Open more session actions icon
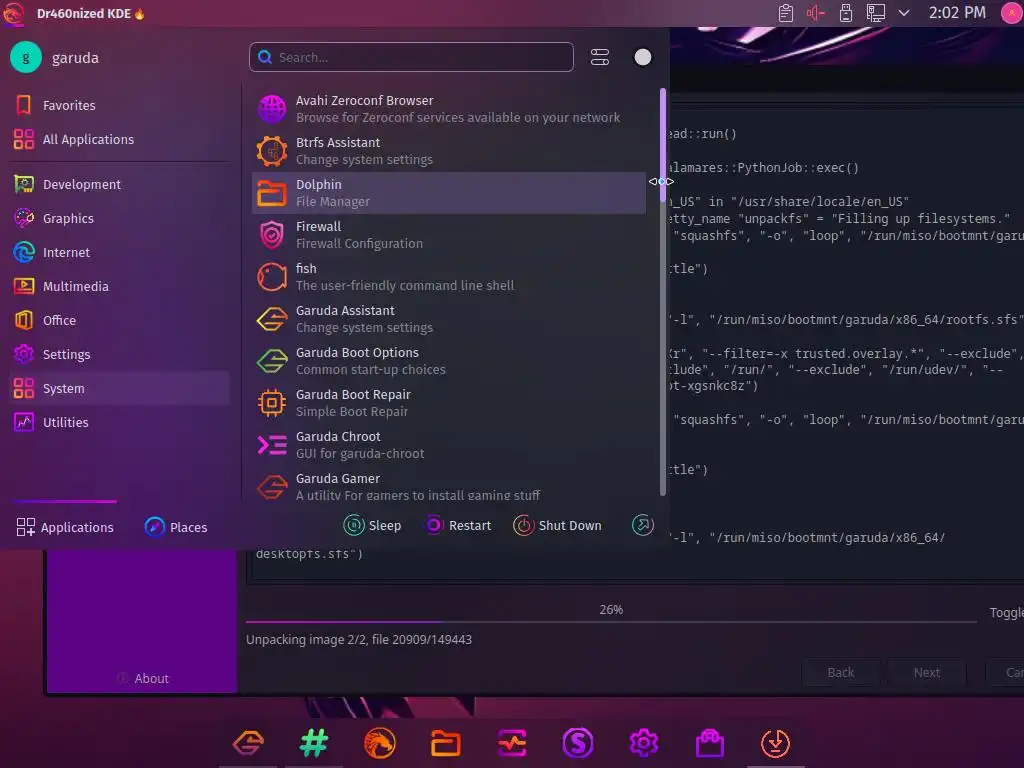 pyautogui.click(x=643, y=525)
